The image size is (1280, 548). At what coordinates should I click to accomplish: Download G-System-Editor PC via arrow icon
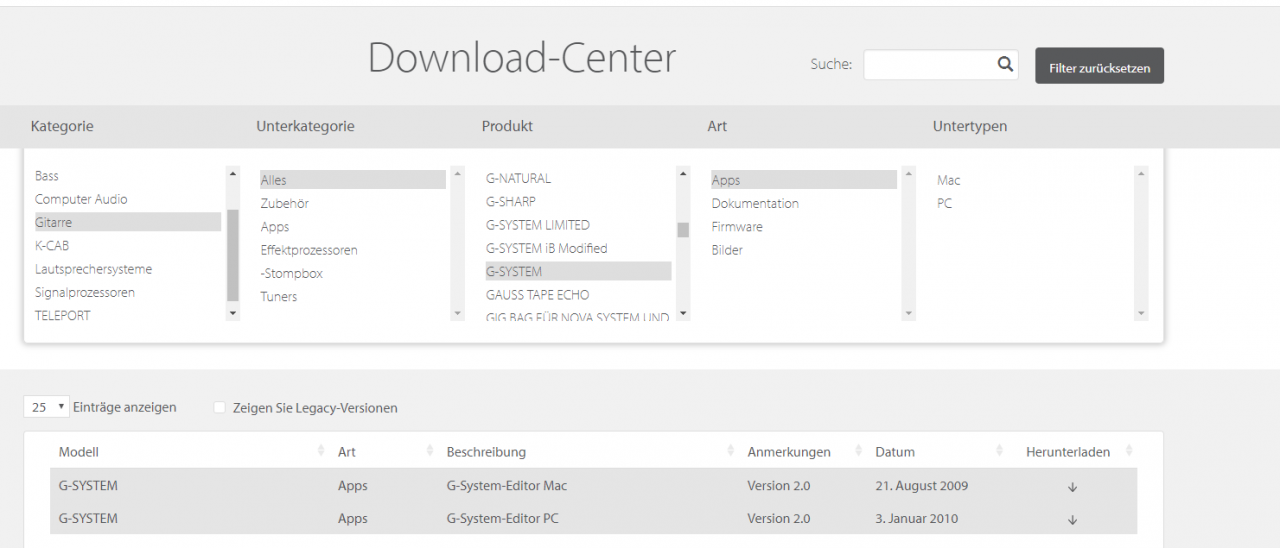point(1072,520)
